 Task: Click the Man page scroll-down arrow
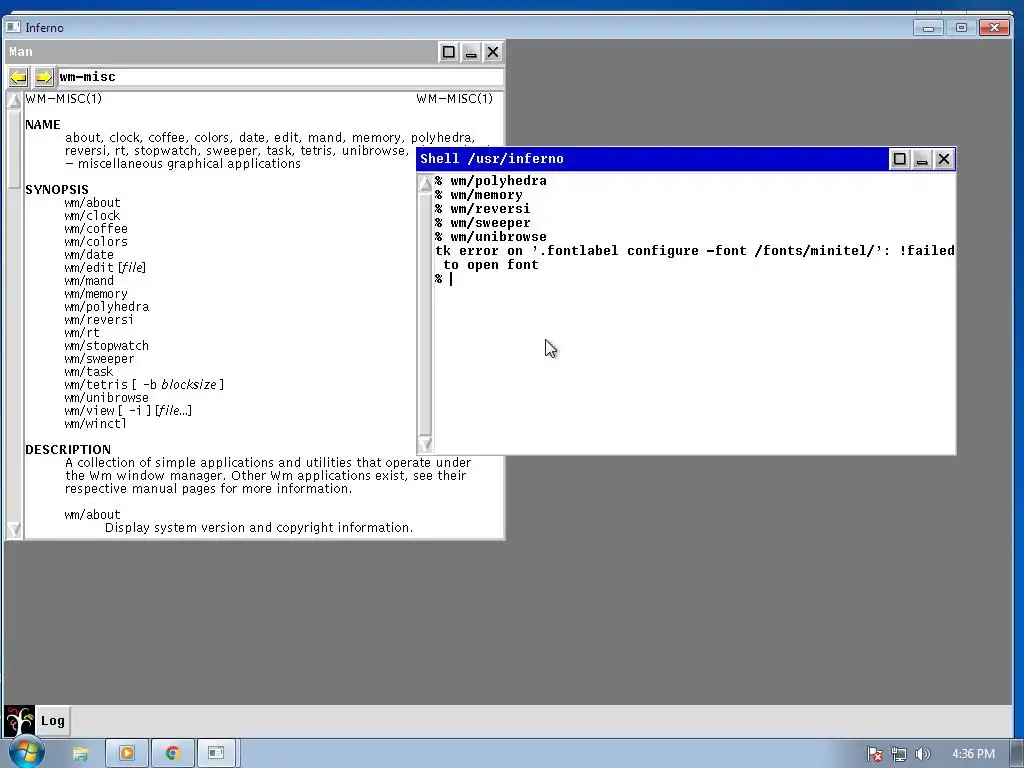pos(14,529)
